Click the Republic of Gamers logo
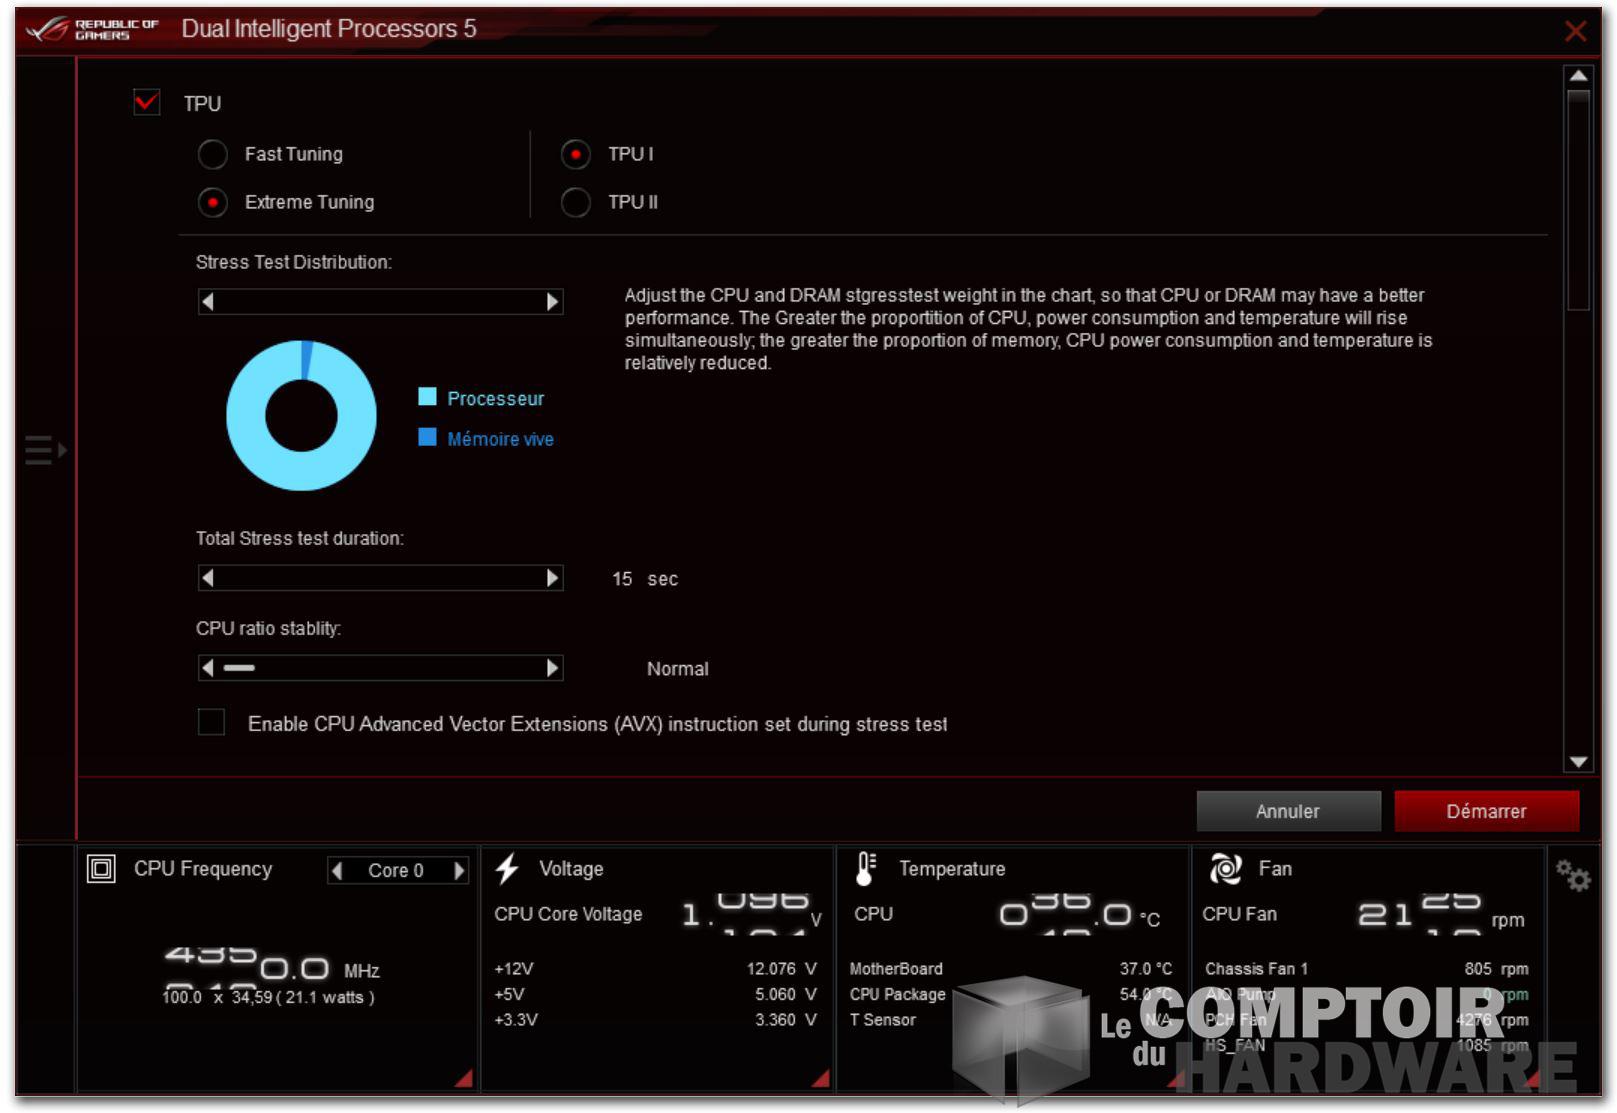 (92, 29)
